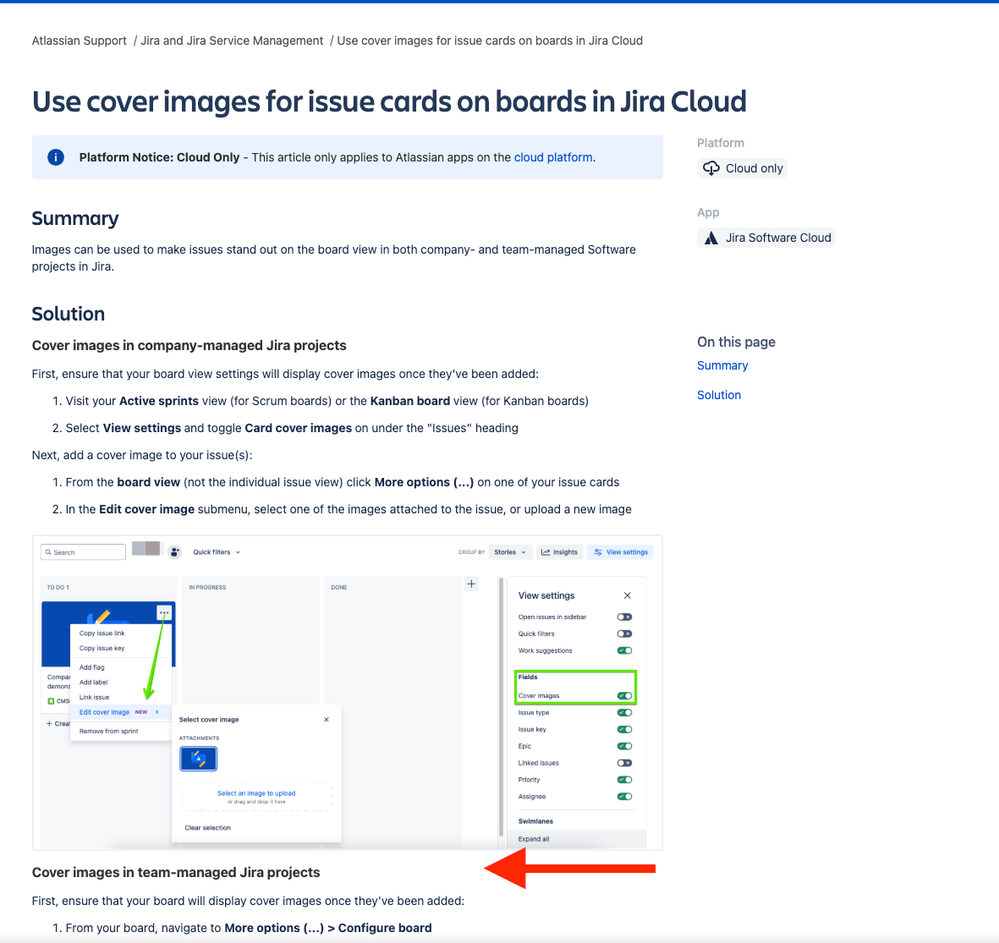
Task: Click Select an image to upload
Action: click(x=256, y=793)
